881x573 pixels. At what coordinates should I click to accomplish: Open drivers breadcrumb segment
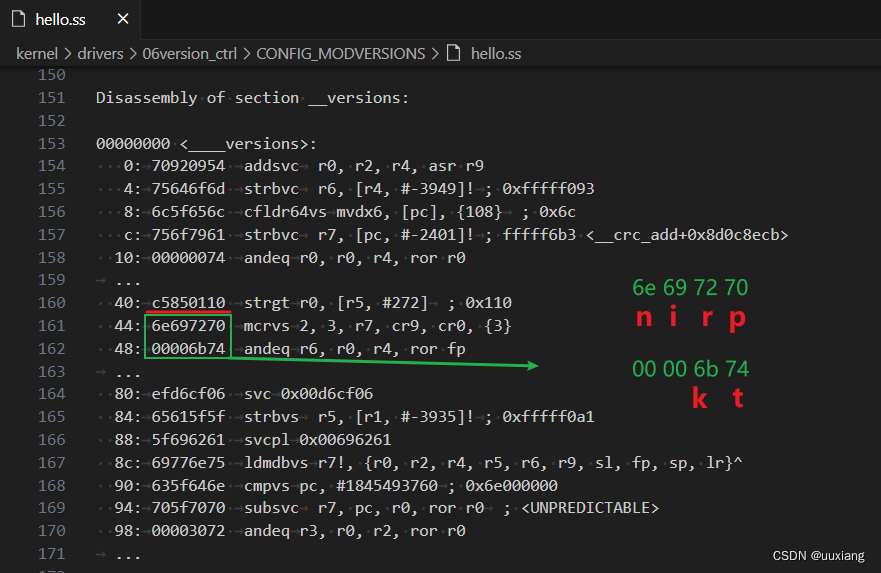(100, 54)
